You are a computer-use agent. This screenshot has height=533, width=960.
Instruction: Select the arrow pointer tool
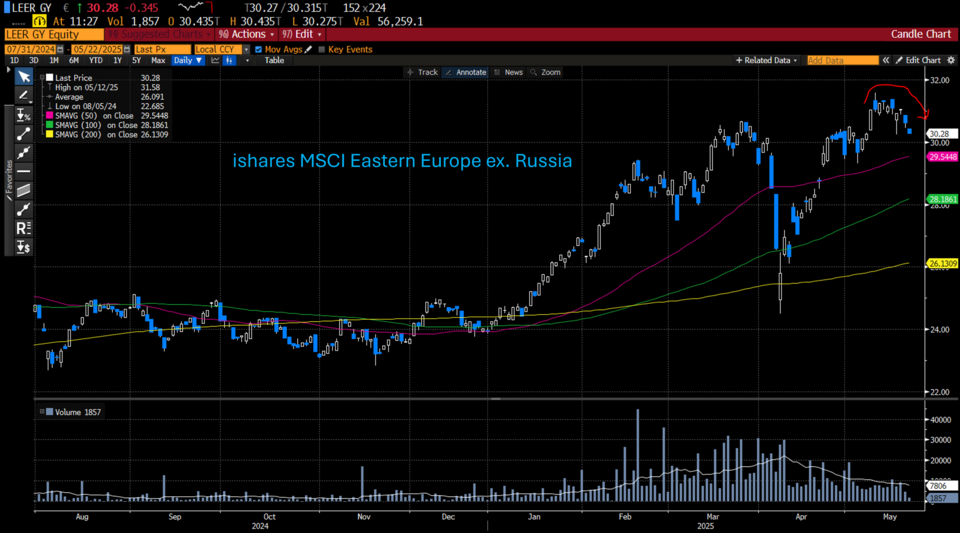tap(23, 76)
